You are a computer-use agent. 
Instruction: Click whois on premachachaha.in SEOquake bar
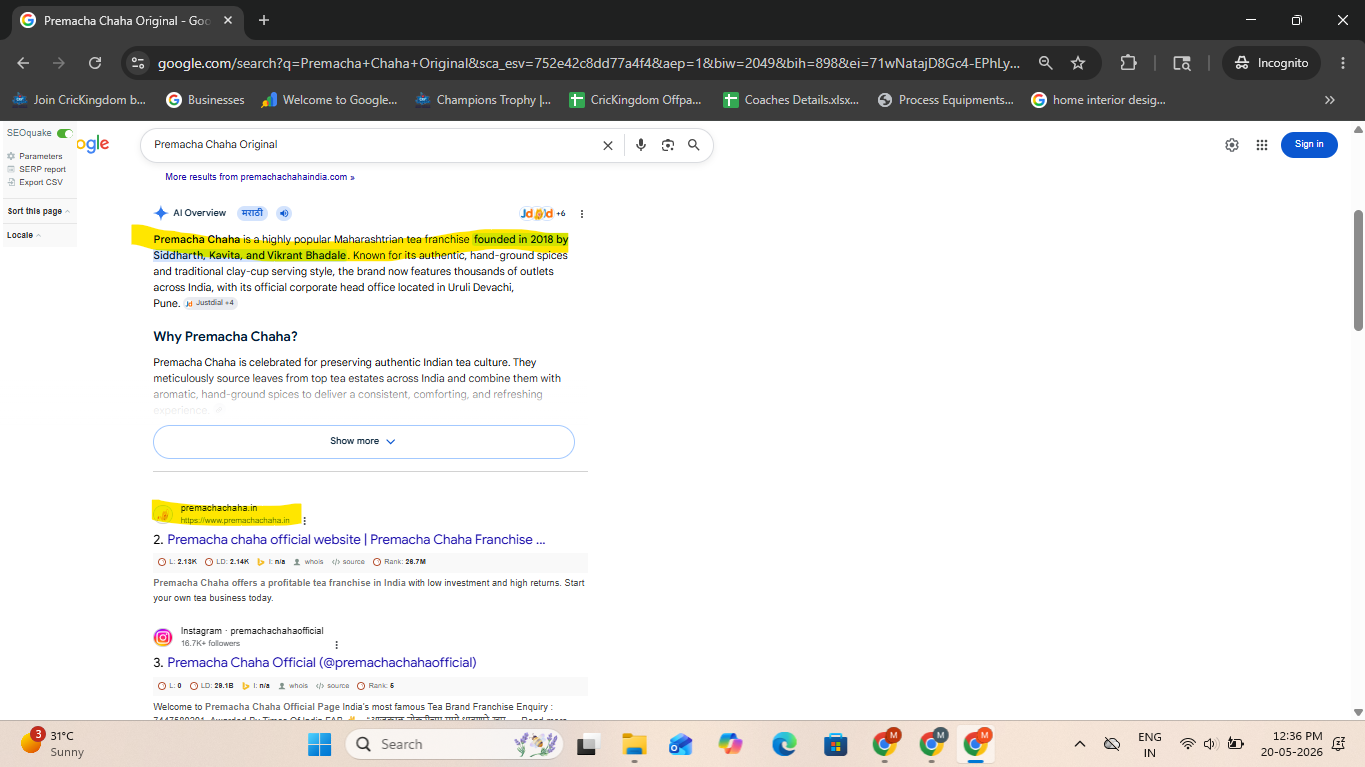coord(309,562)
